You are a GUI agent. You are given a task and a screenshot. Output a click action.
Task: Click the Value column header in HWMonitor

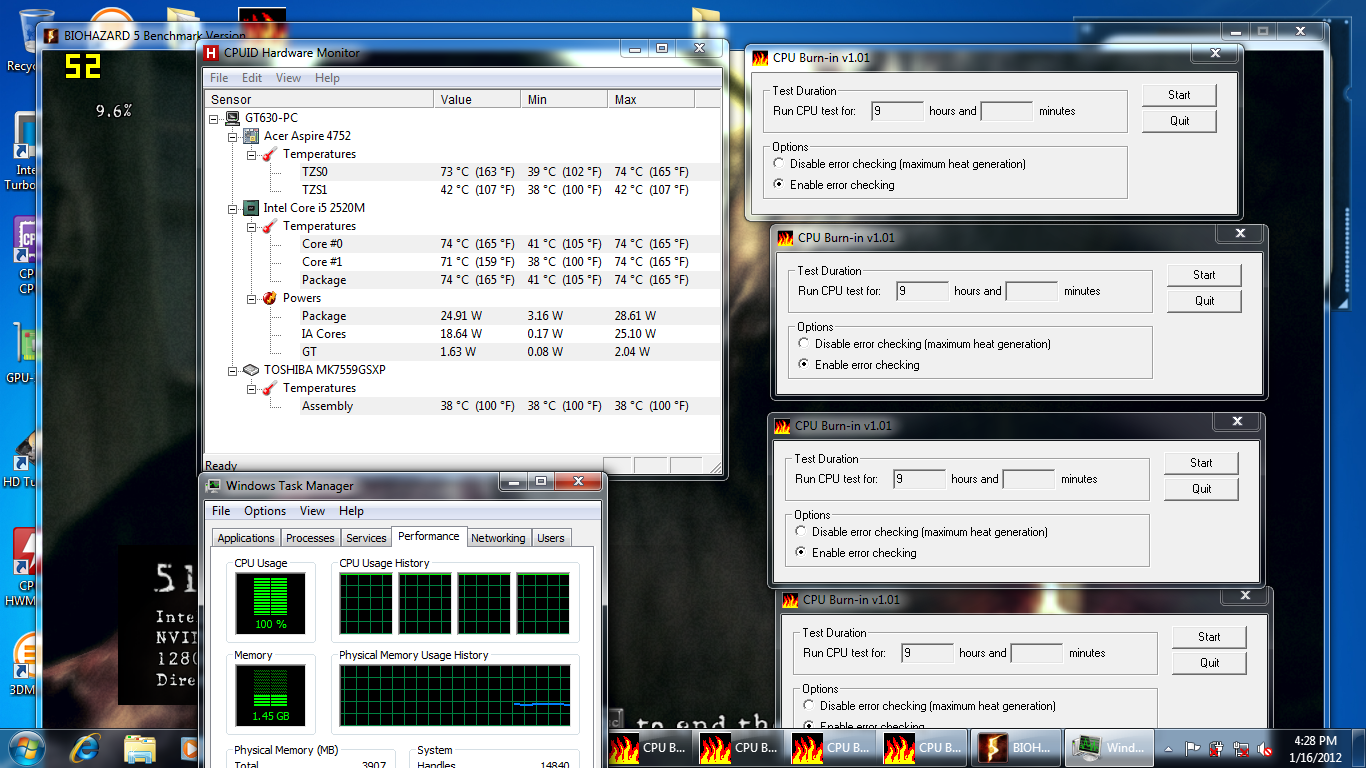[x=478, y=100]
